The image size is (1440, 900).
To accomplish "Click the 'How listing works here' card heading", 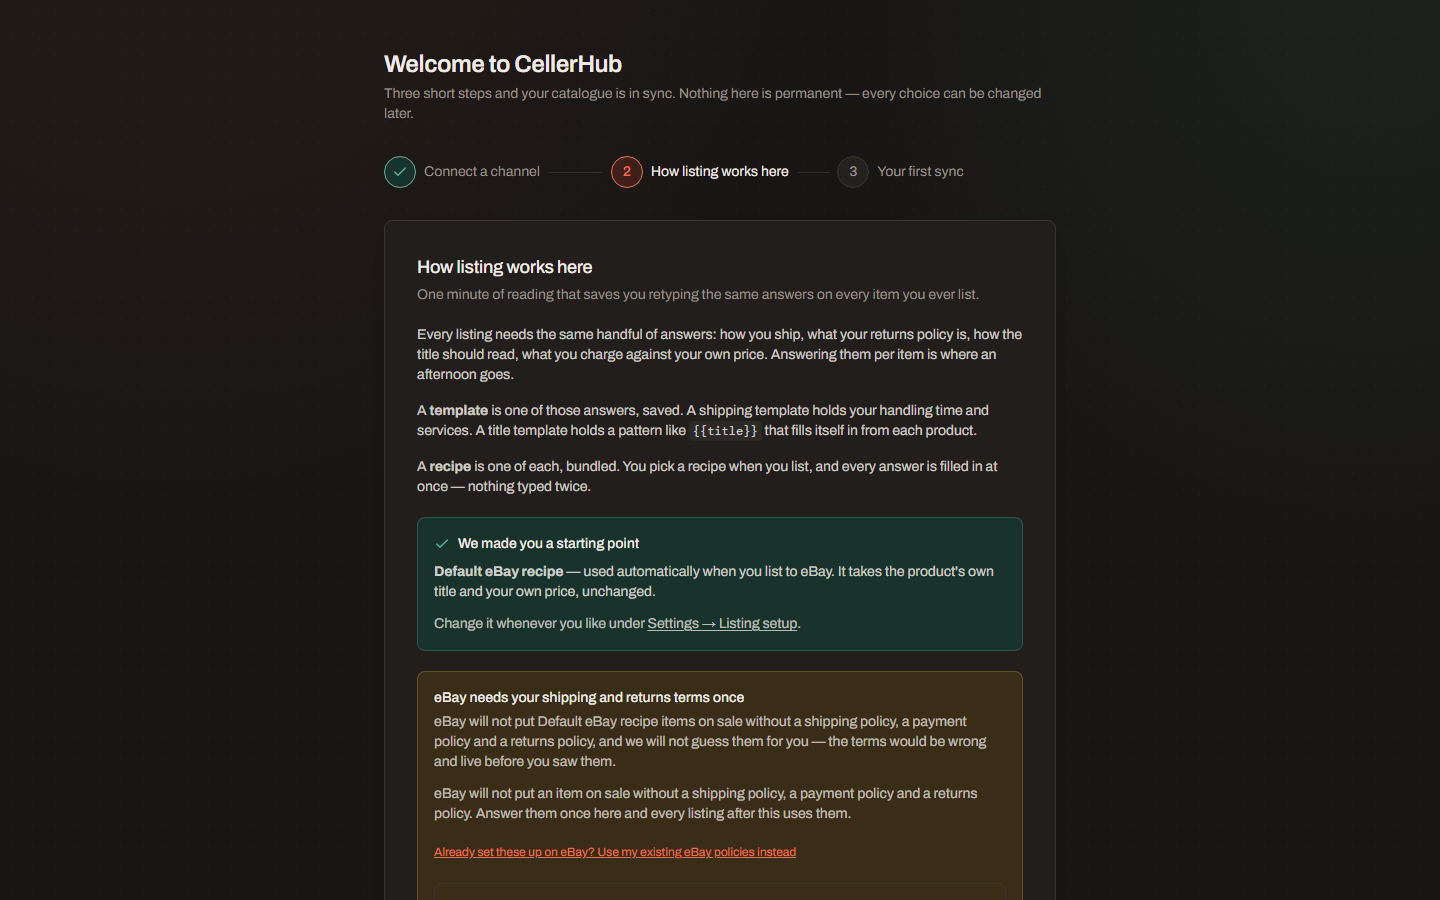I will click(x=505, y=267).
